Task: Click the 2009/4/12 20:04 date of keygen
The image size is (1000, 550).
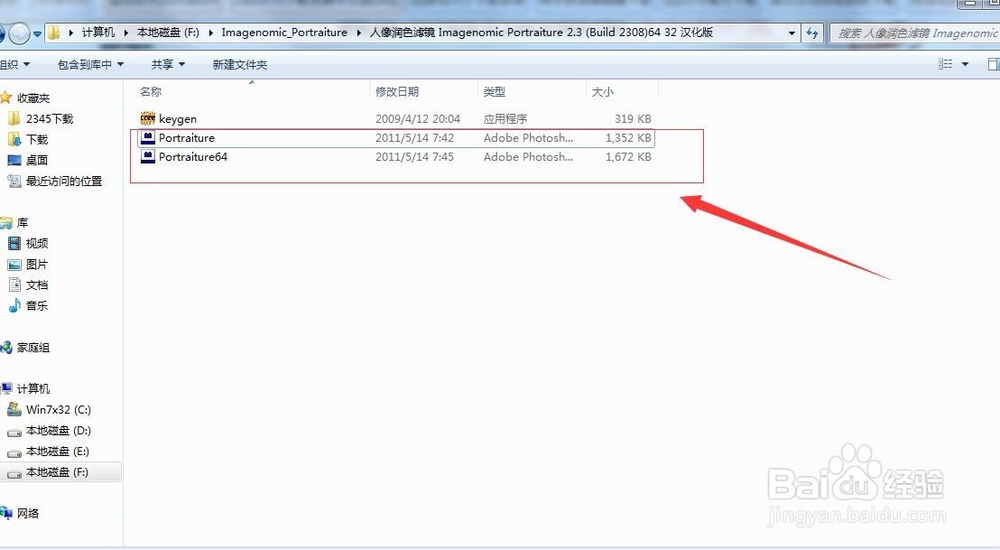Action: pos(418,119)
